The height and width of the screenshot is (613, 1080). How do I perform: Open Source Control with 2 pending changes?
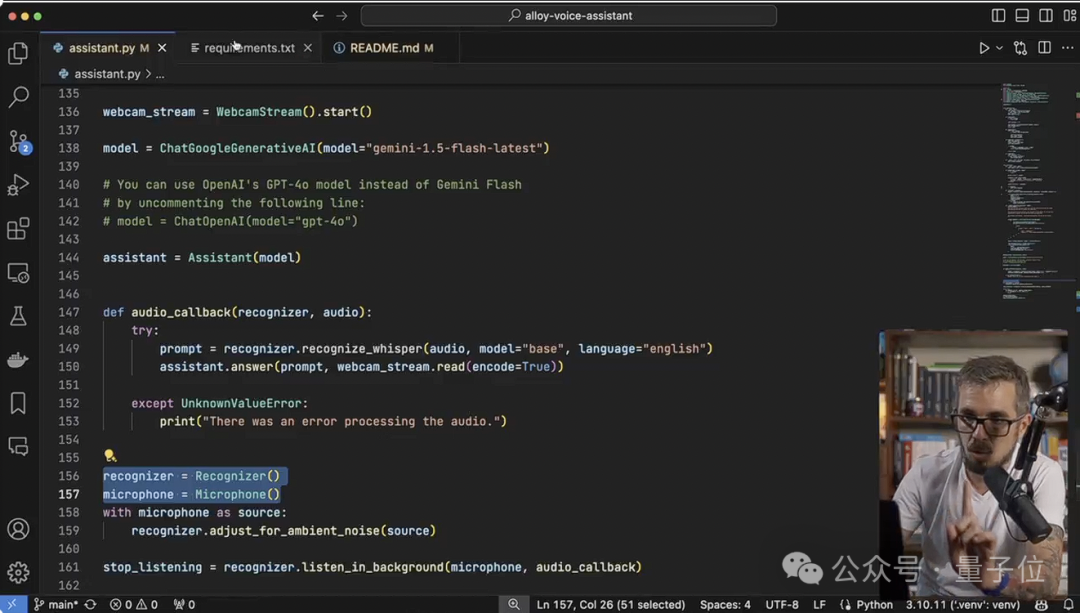18,142
